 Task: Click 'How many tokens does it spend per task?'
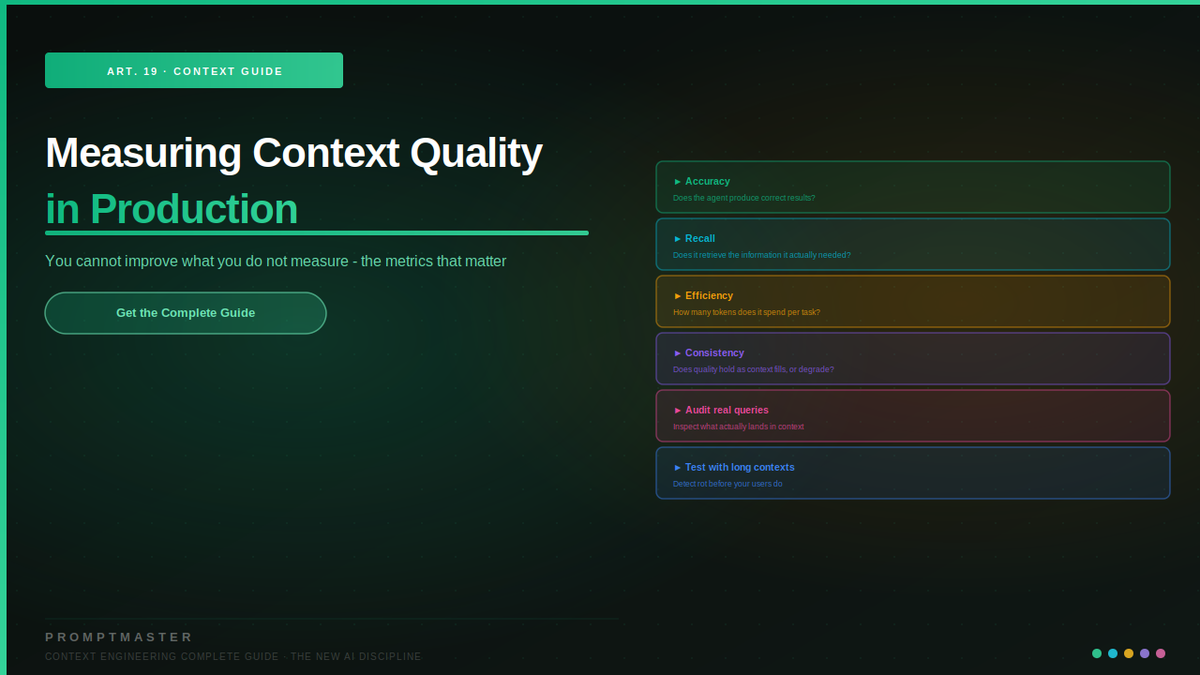point(746,312)
